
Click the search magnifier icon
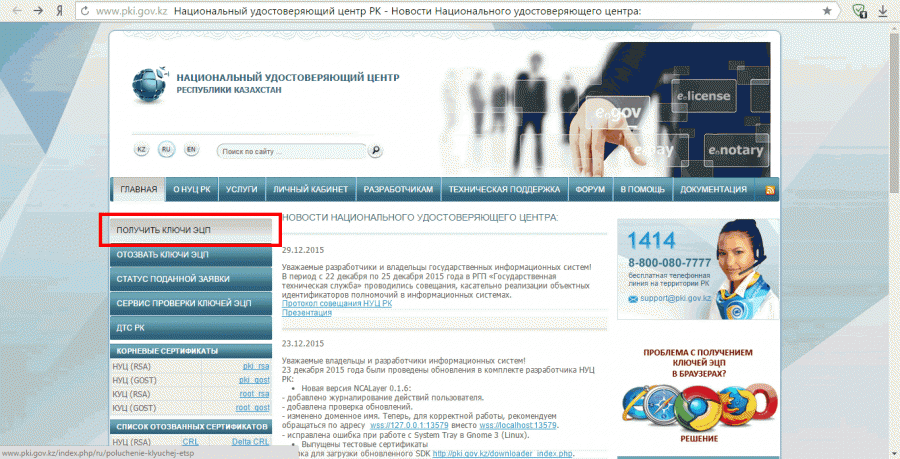[x=375, y=151]
